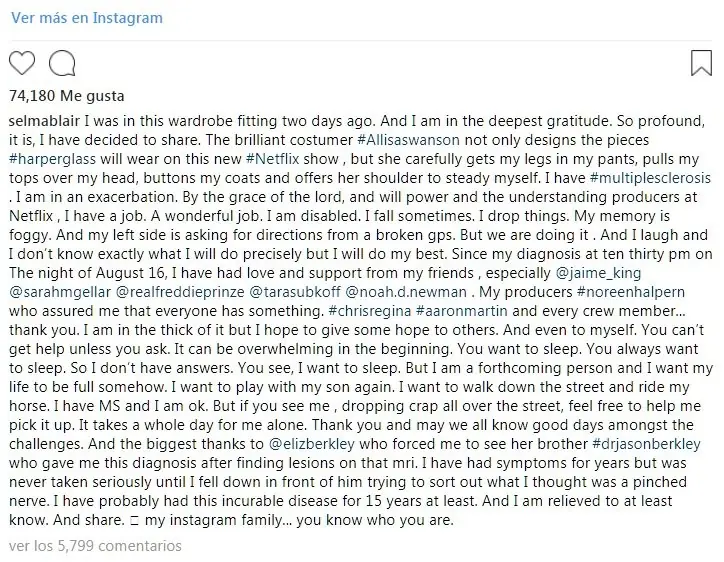This screenshot has width=724, height=562.
Task: View the 74,180 Me gusta likes count
Action: (x=67, y=96)
